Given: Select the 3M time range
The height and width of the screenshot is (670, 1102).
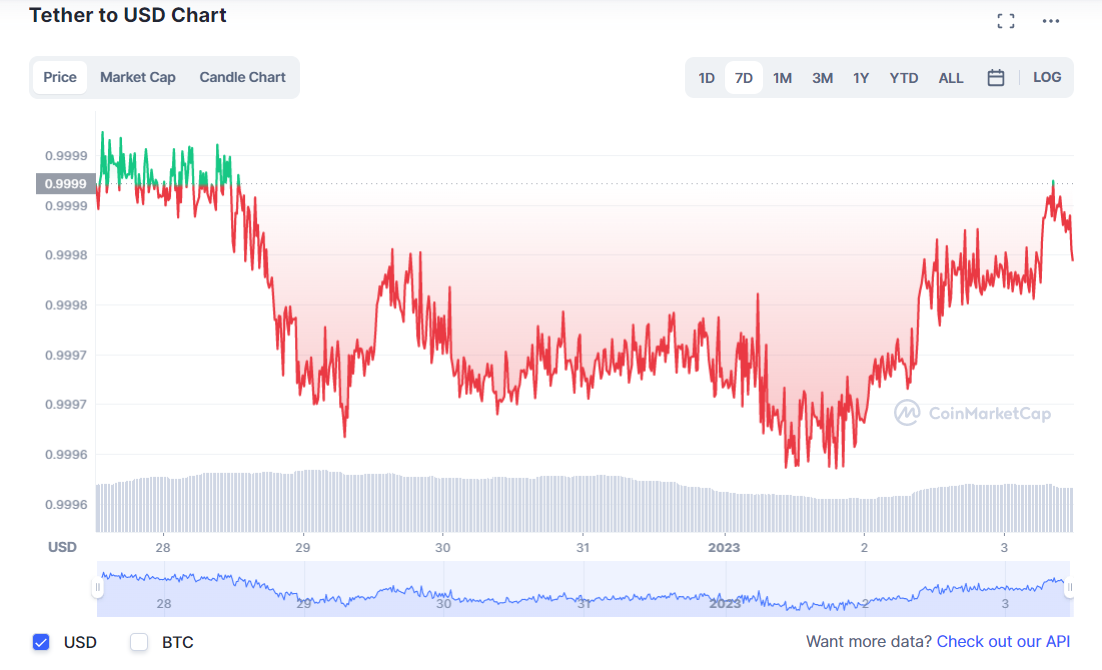Looking at the screenshot, I should point(822,76).
